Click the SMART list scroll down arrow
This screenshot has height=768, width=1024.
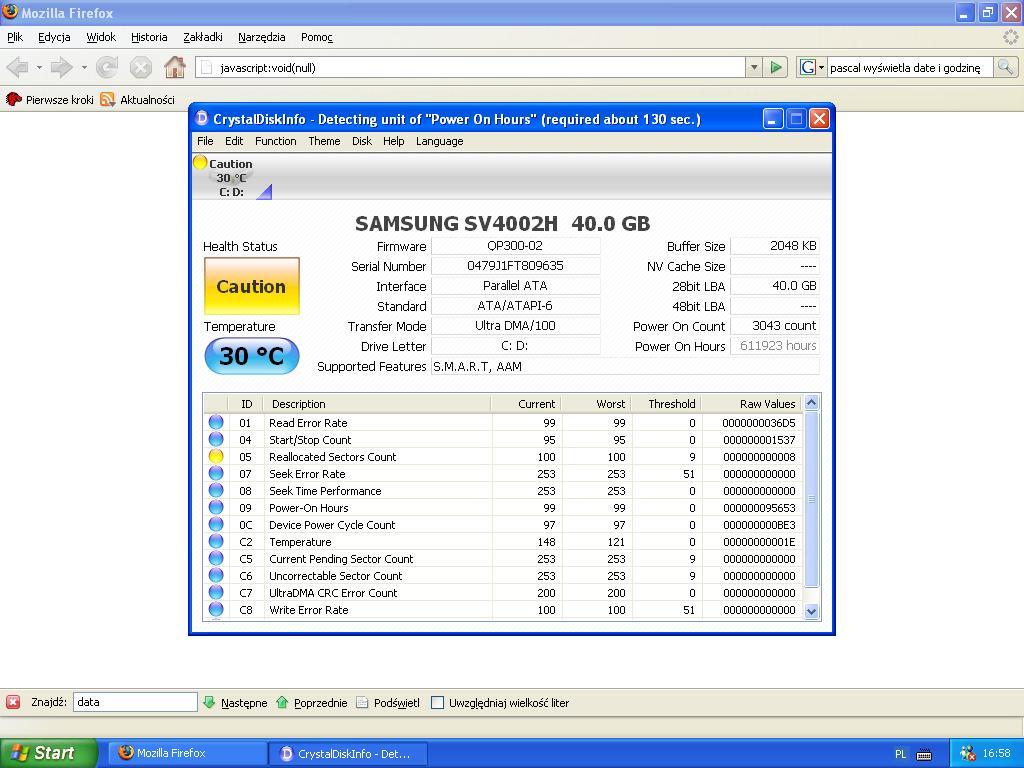pyautogui.click(x=812, y=611)
